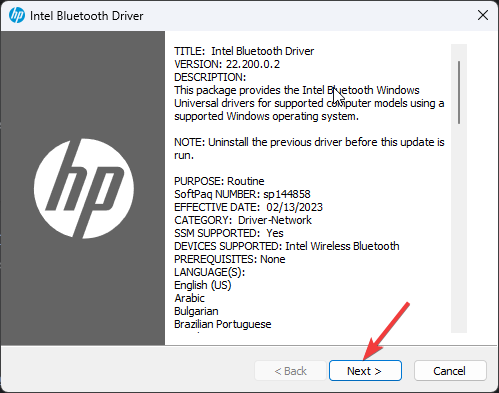Screen dimensions: 499x393
Task: Cancel the driver installation
Action: (x=450, y=370)
